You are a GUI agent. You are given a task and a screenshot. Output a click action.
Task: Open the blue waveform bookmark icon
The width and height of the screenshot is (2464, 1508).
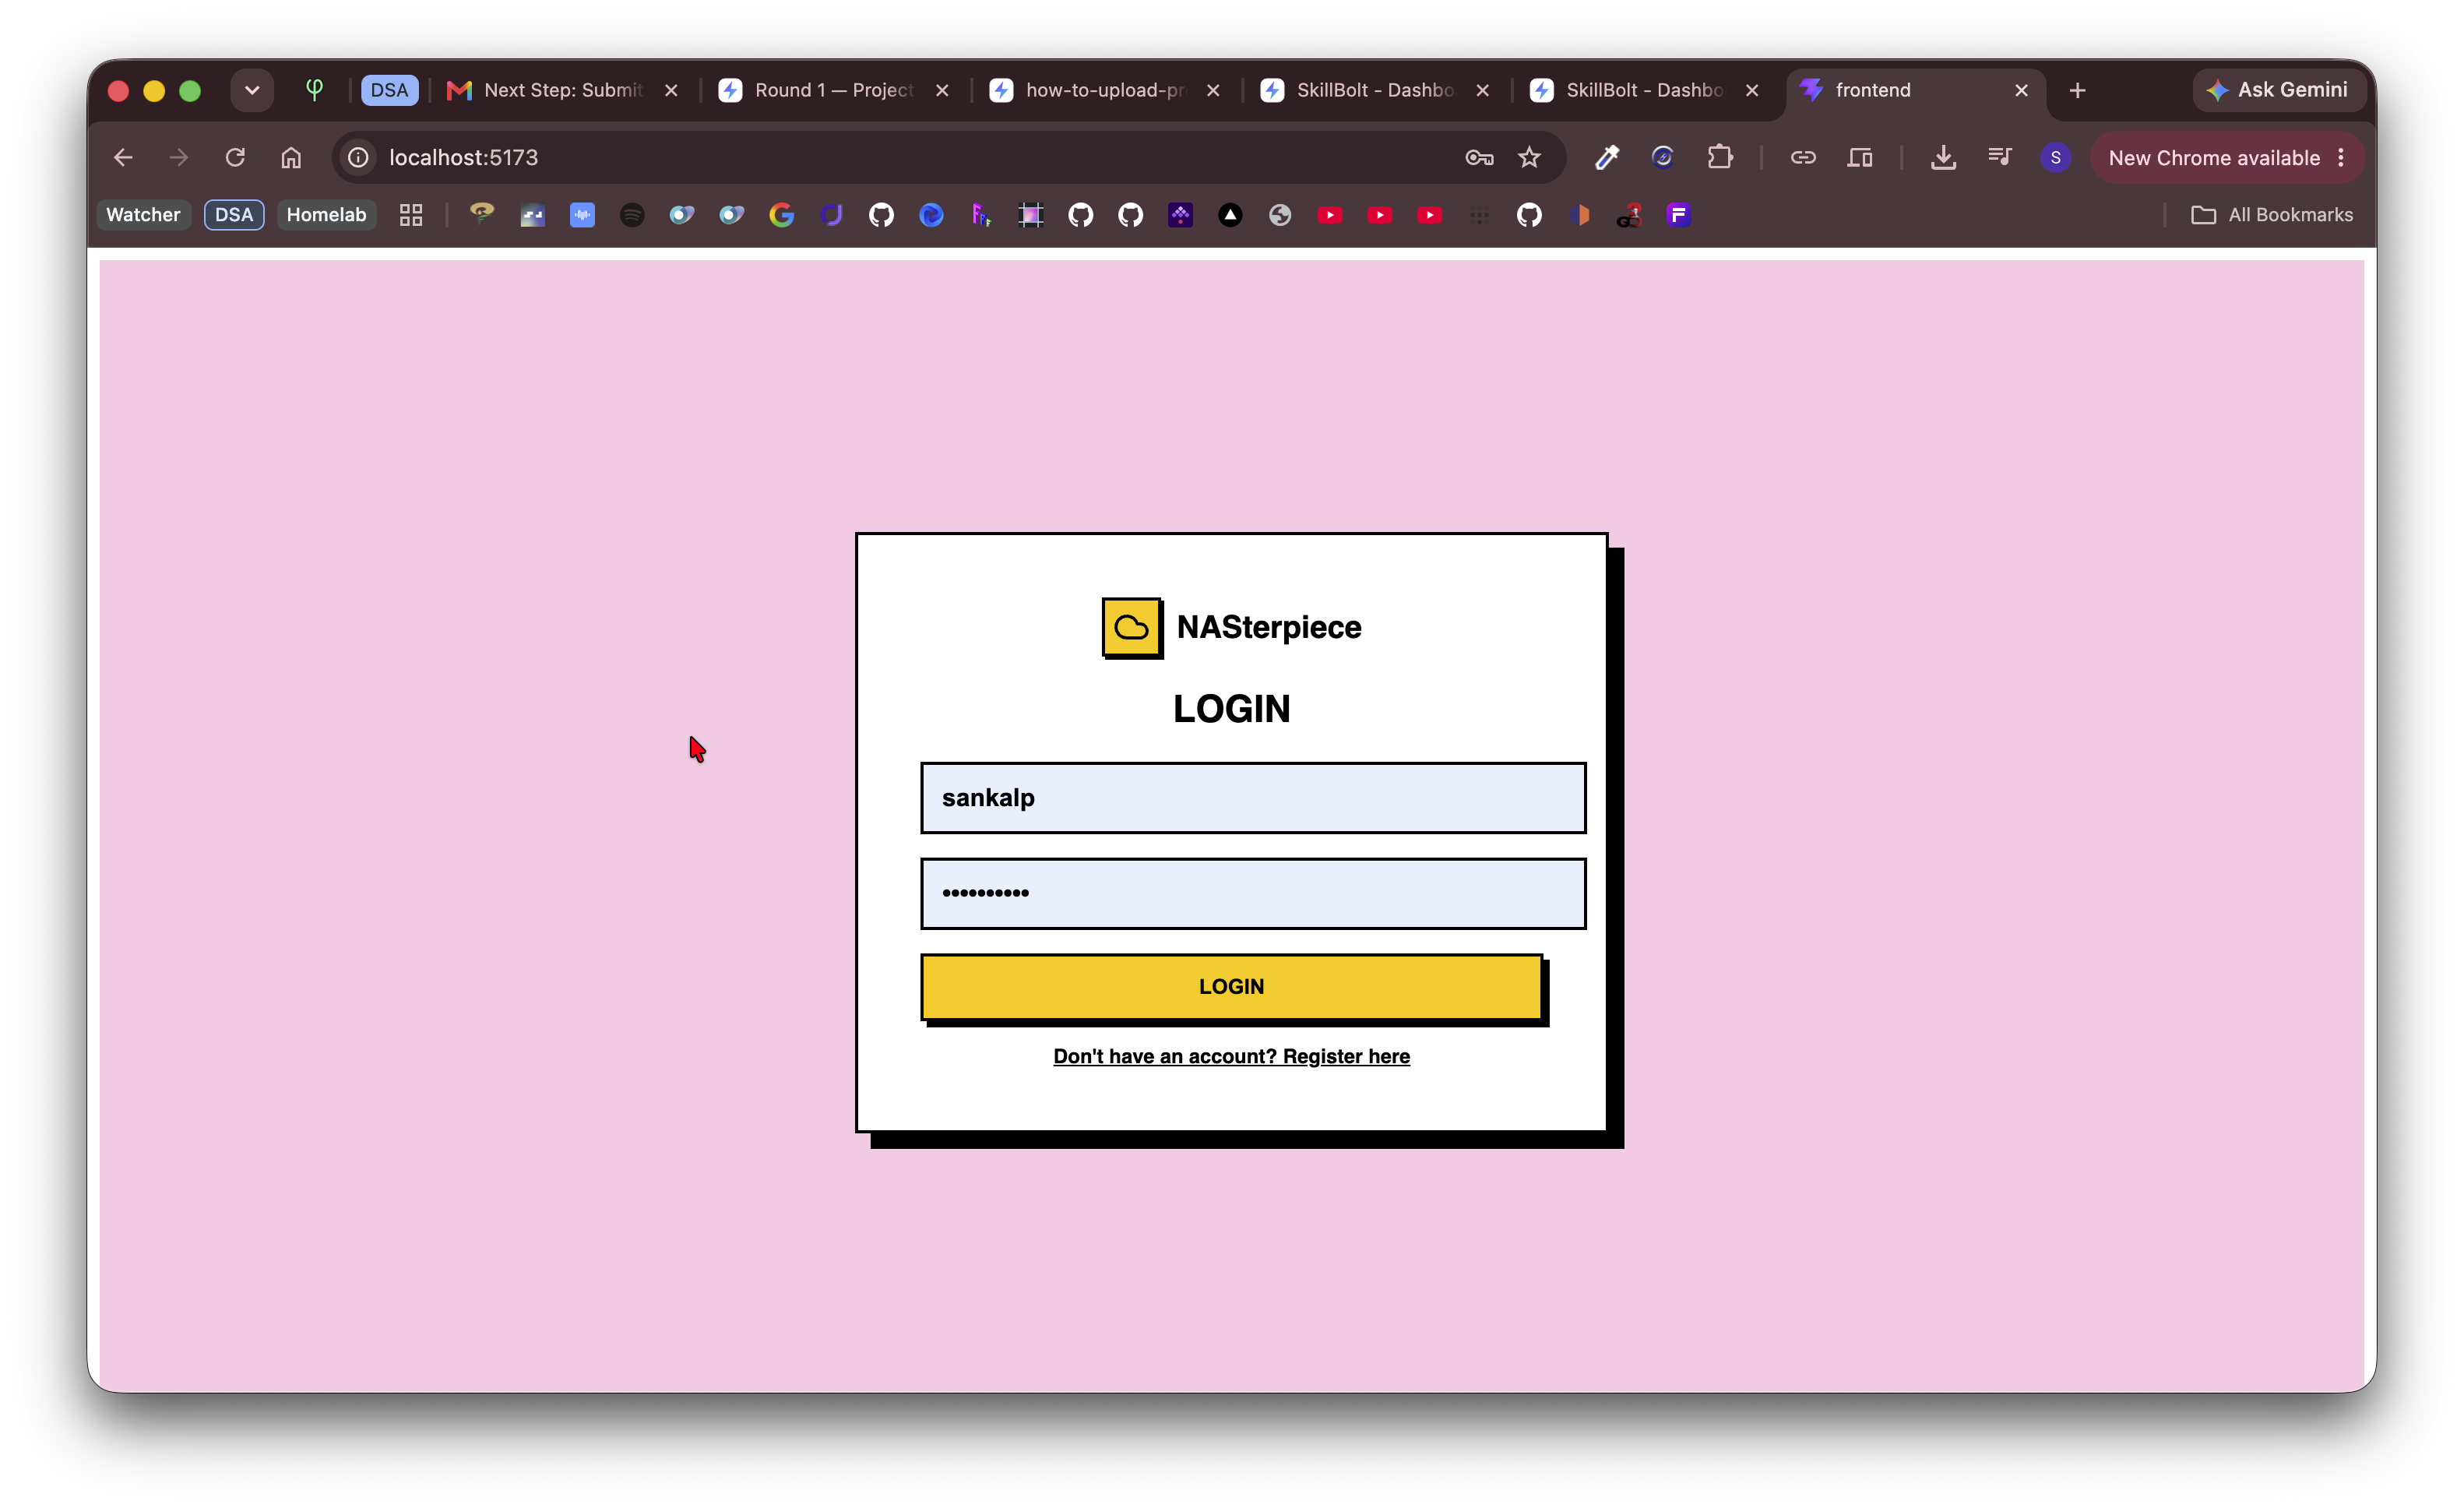click(x=582, y=214)
